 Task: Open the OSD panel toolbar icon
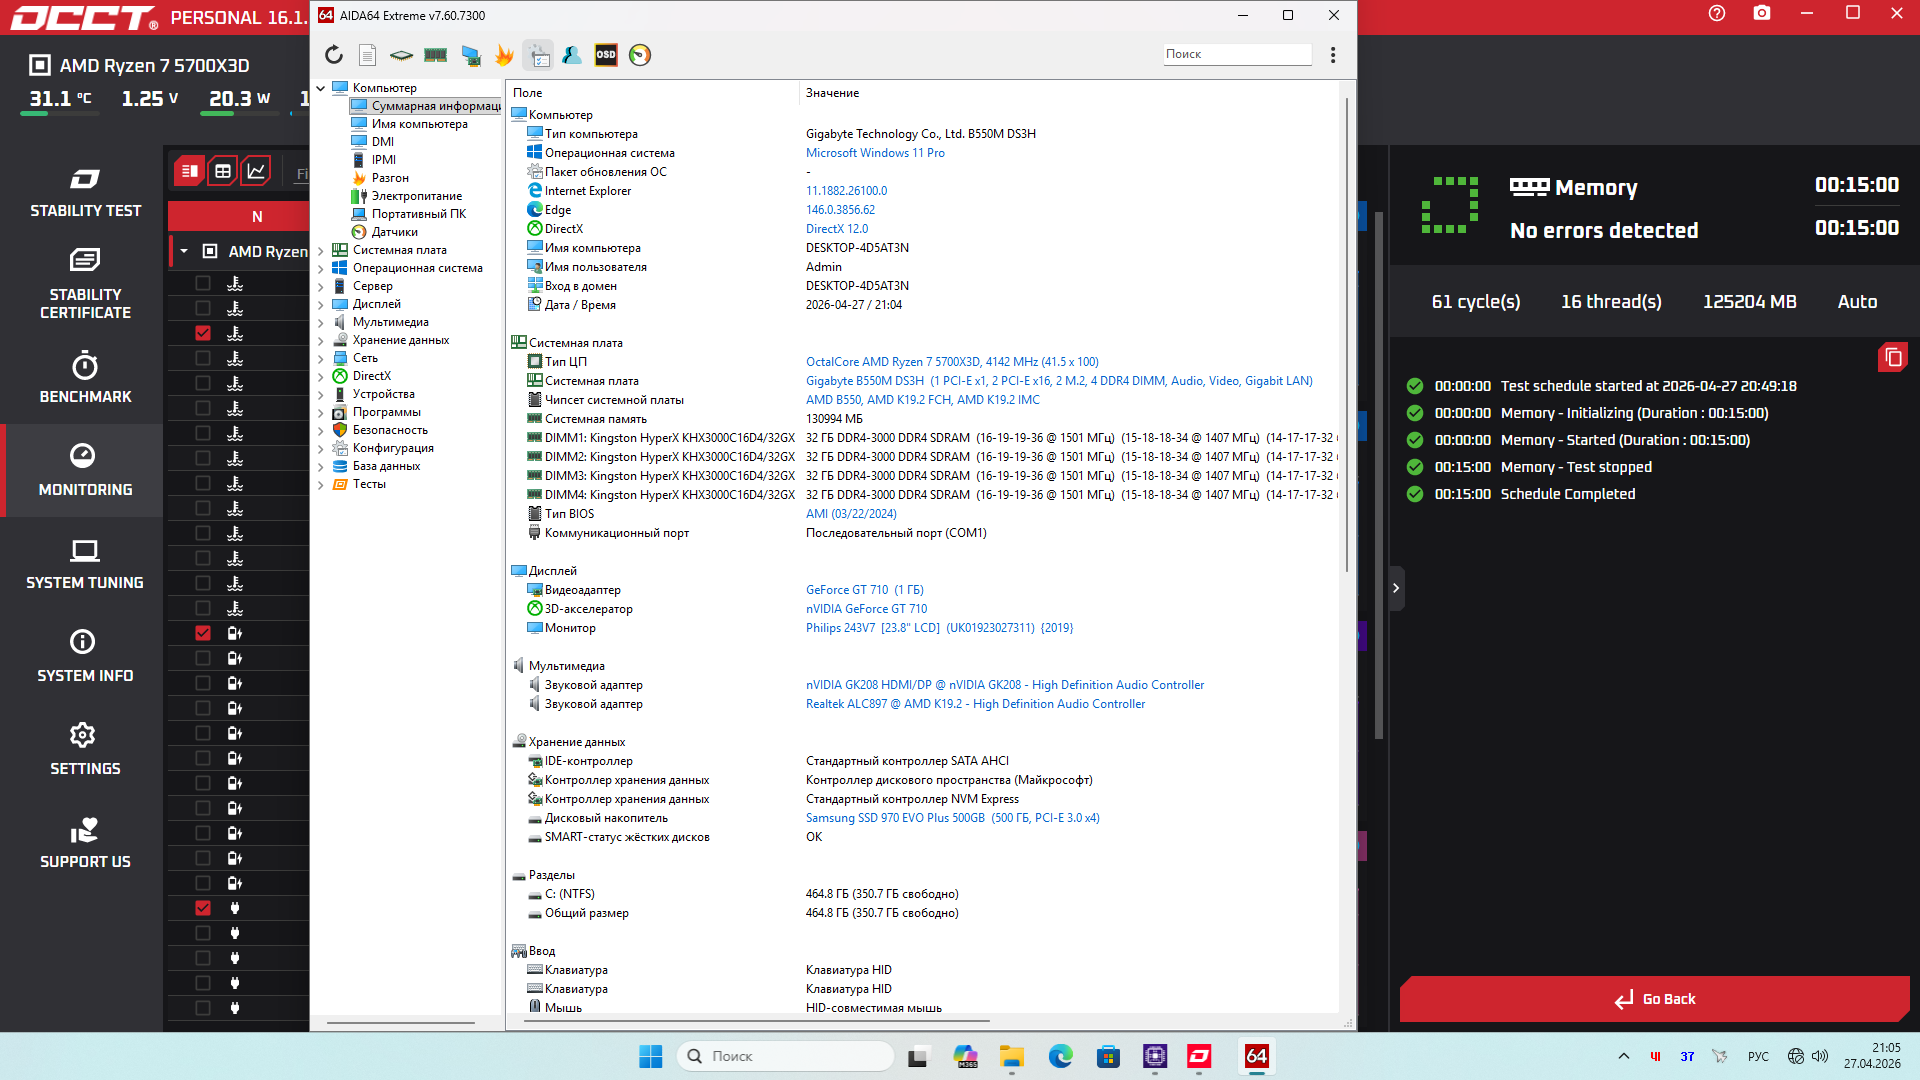(606, 55)
